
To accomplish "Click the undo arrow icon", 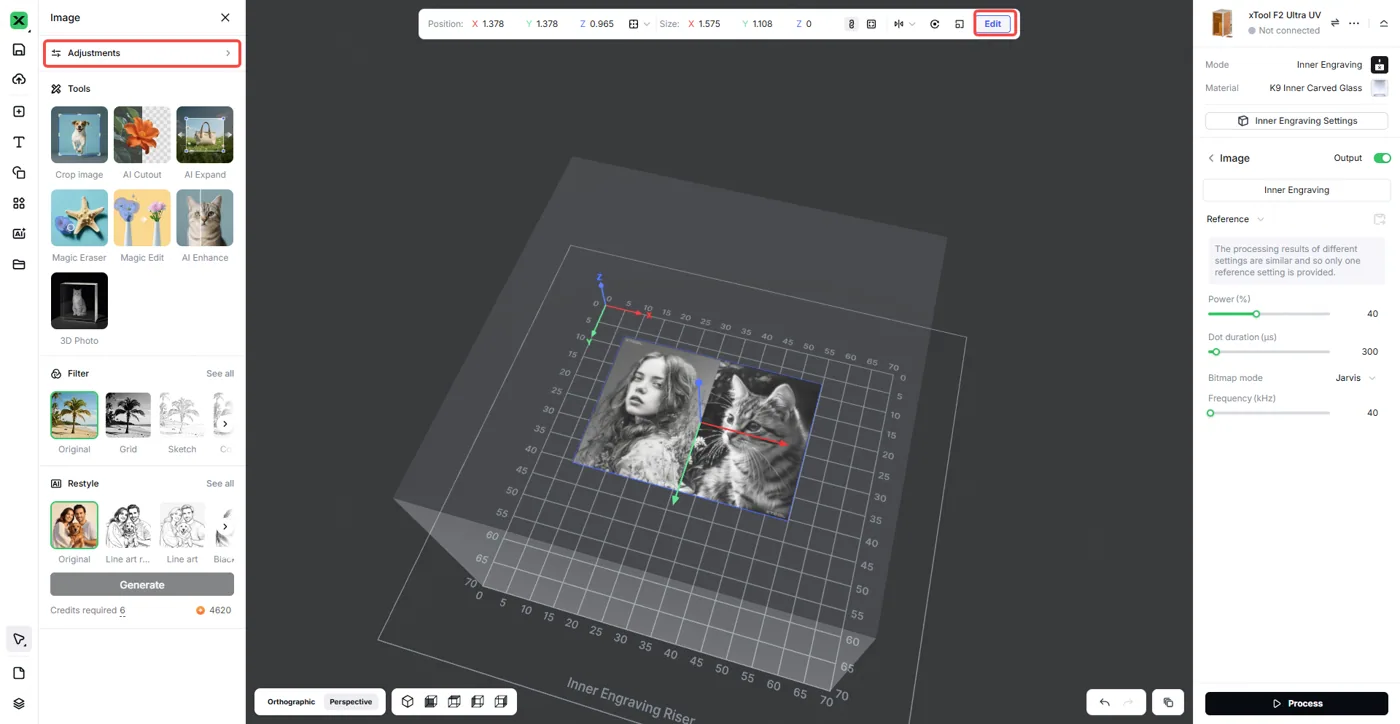I will coord(1104,702).
